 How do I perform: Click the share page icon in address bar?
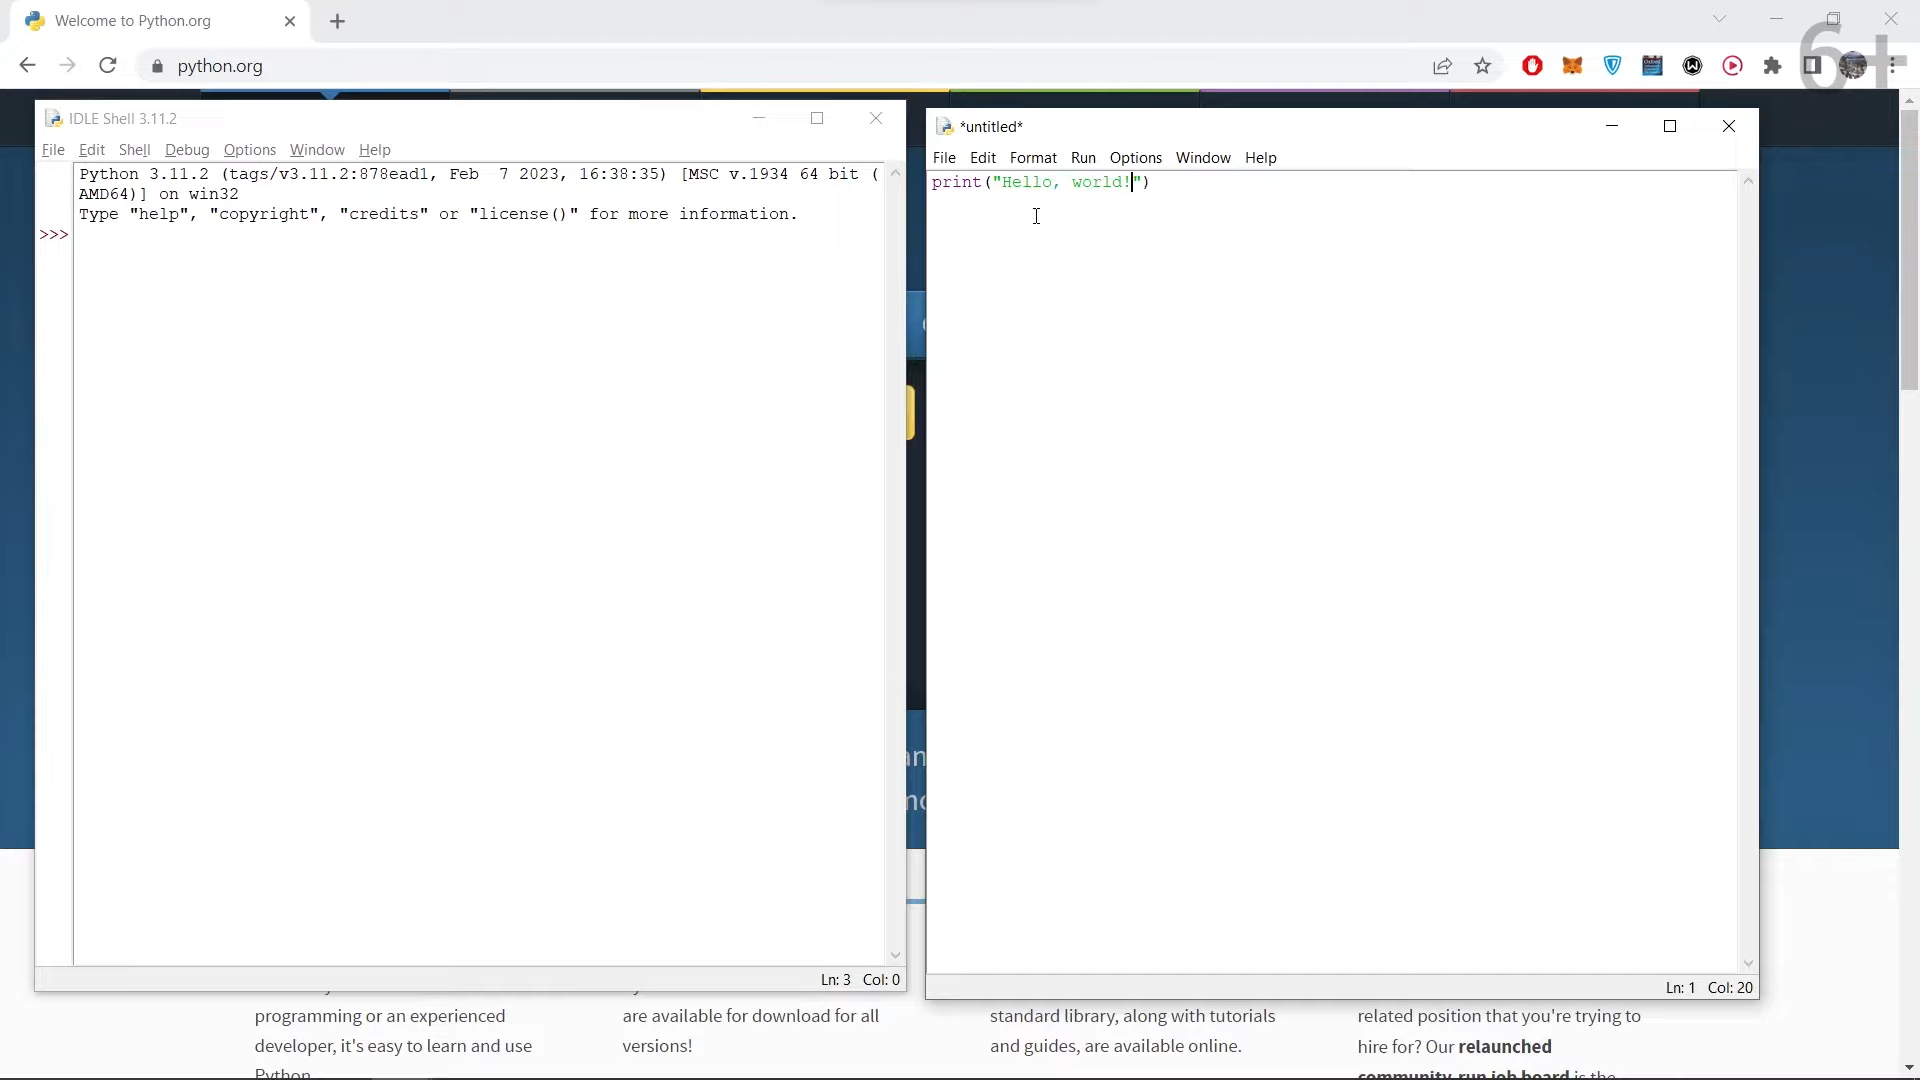(x=1442, y=67)
